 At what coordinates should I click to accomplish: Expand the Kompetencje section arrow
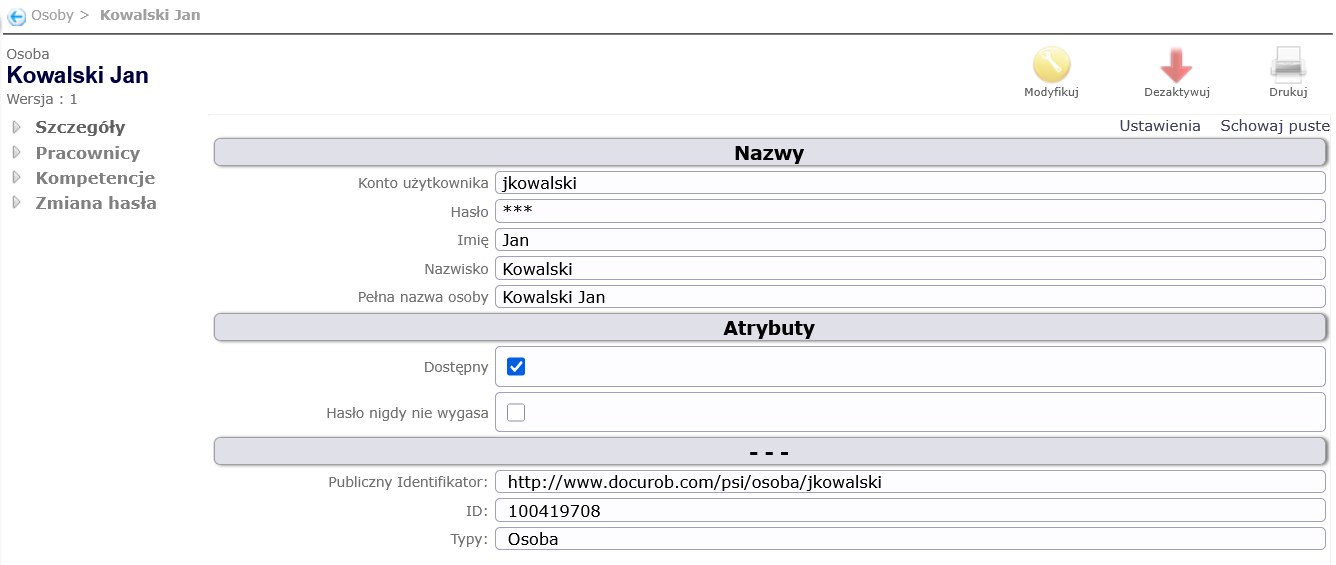16,178
